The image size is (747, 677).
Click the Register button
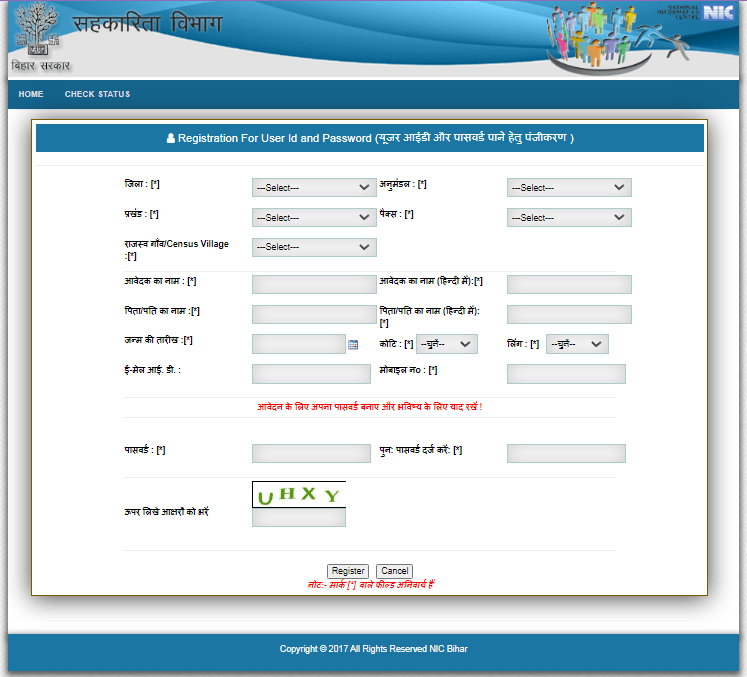[348, 571]
